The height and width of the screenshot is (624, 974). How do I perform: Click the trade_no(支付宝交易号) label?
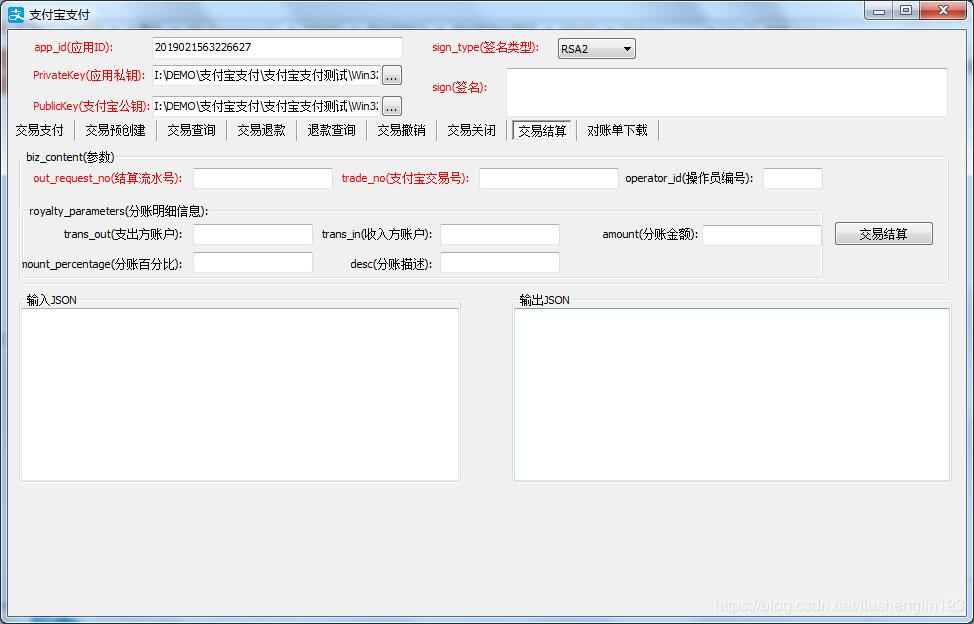405,178
